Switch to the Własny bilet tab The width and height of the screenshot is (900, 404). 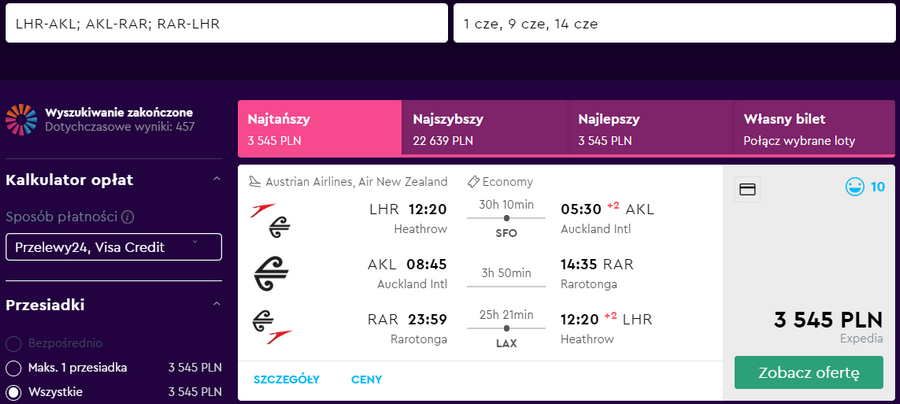[x=813, y=129]
